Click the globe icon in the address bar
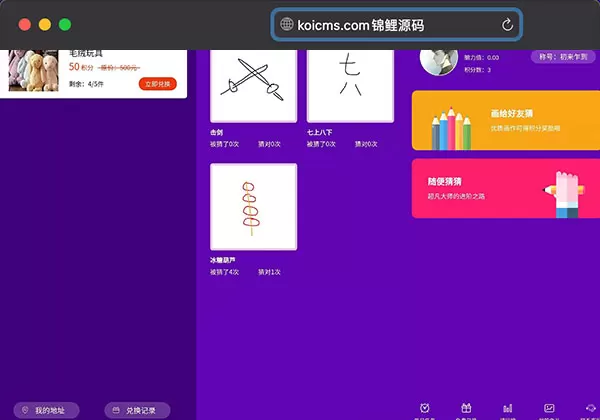This screenshot has width=600, height=420. 287,24
